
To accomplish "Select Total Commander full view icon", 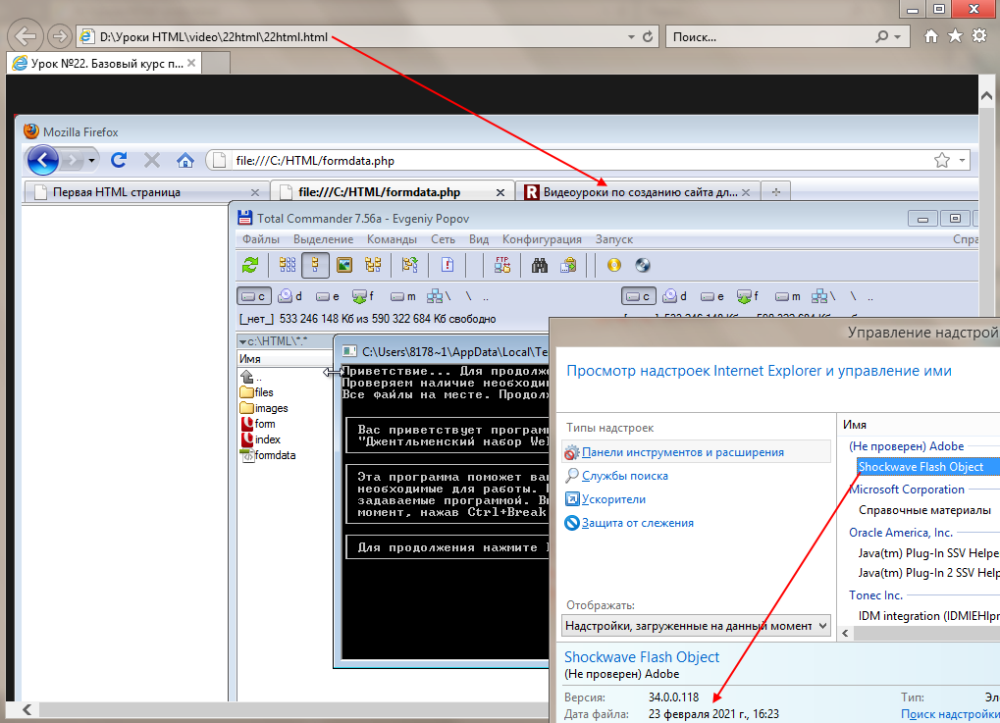I will click(315, 265).
